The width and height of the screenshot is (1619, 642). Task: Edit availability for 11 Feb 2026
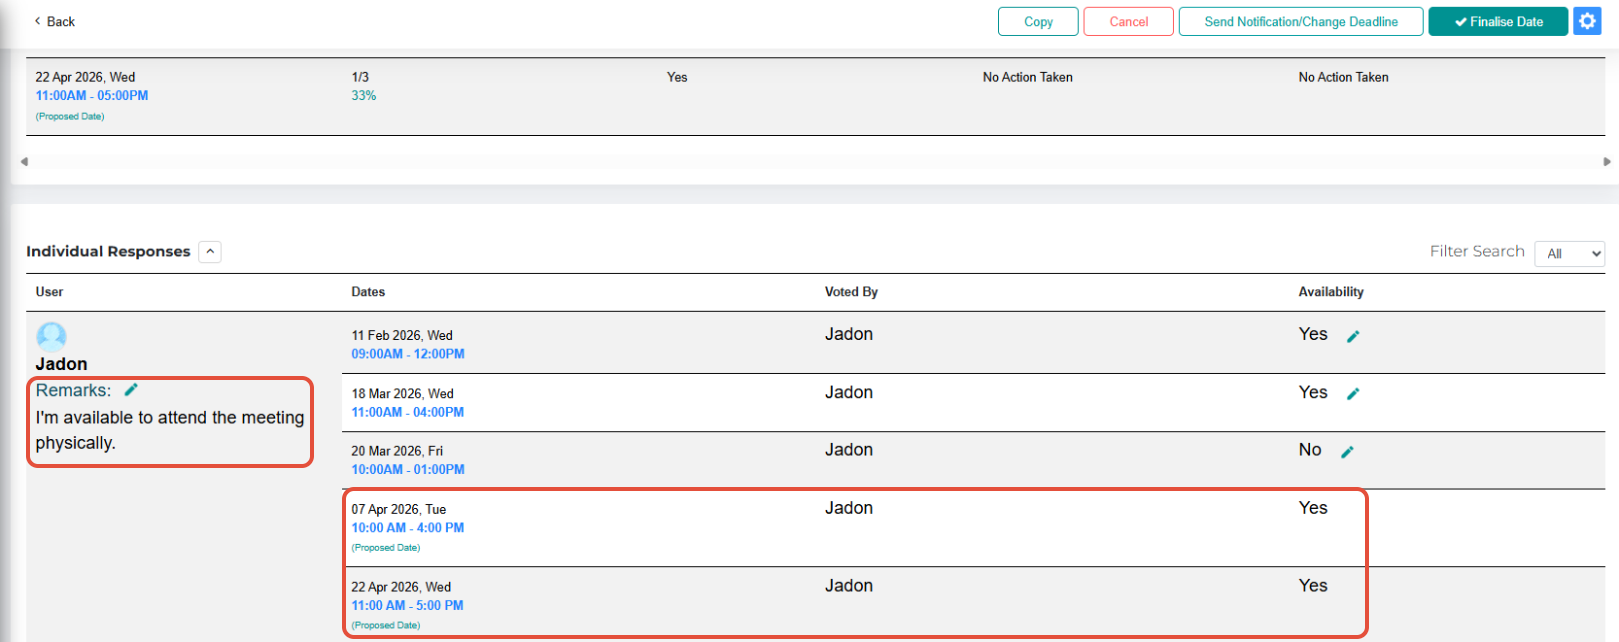point(1353,336)
